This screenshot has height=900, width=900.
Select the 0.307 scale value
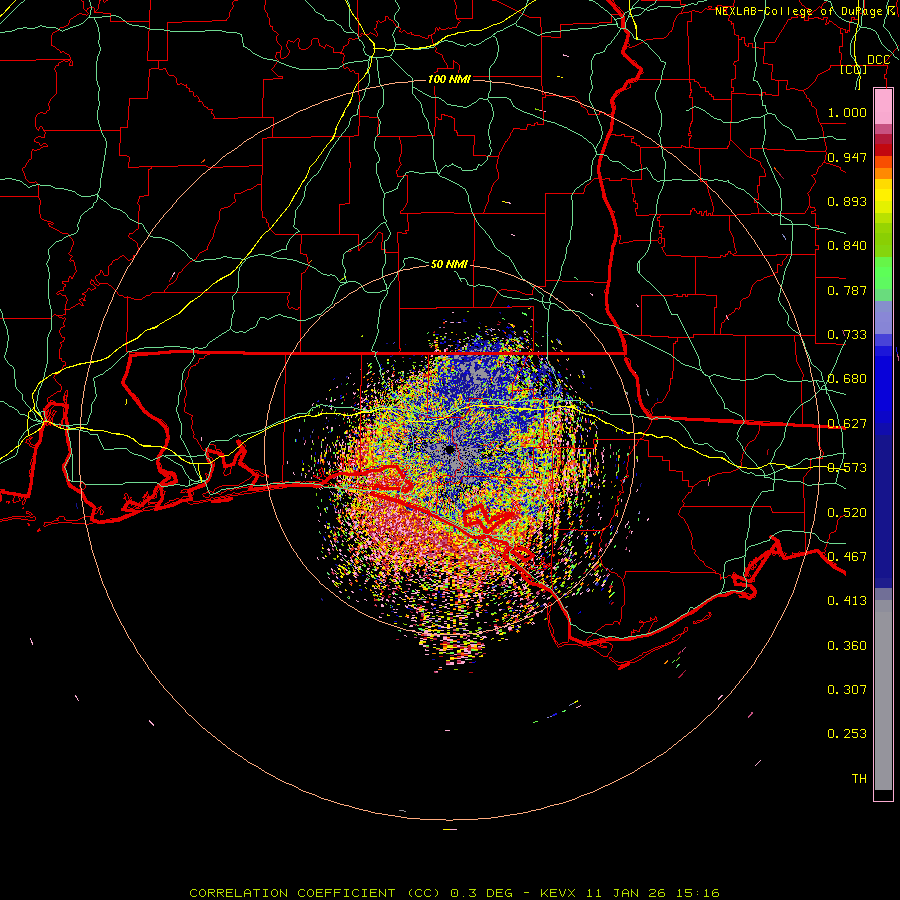[847, 689]
